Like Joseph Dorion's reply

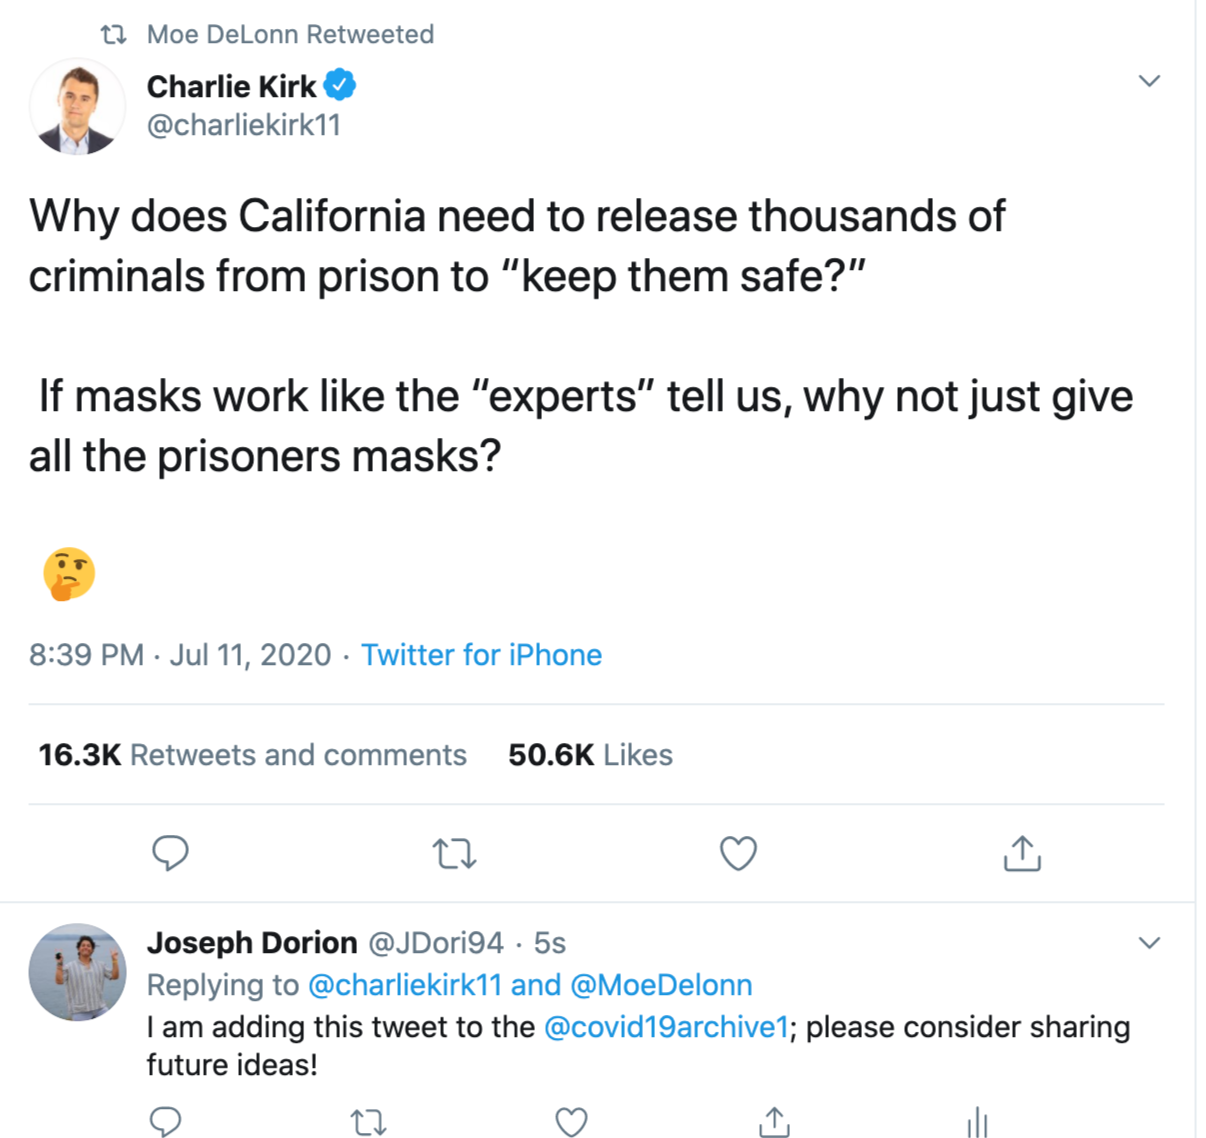[x=571, y=1122]
